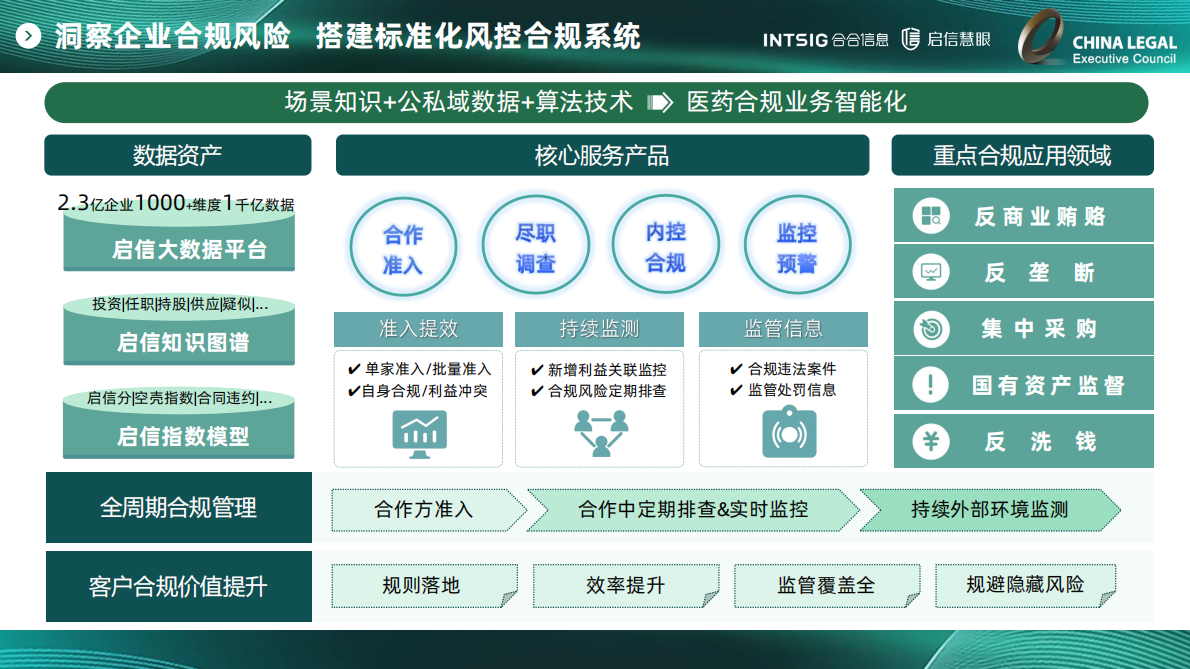
Task: Click the exclamation icon beside 国有资产监督
Action: pos(933,384)
